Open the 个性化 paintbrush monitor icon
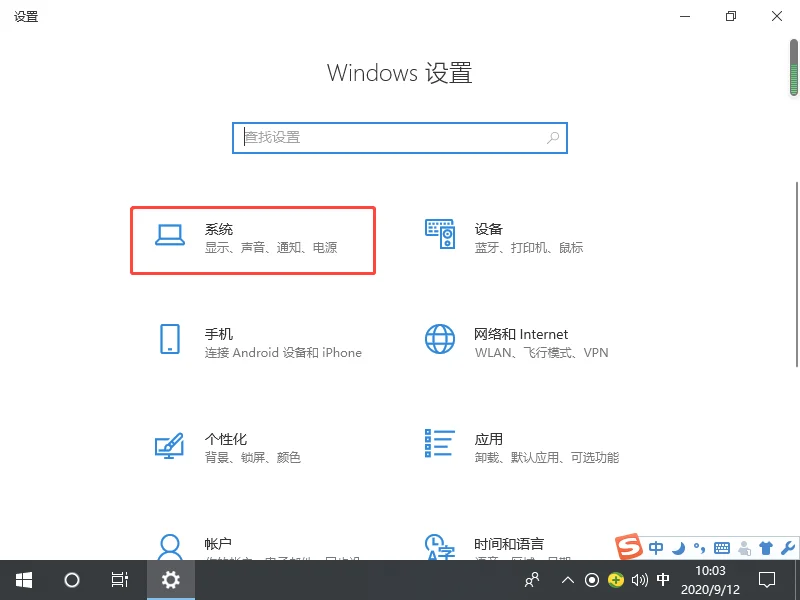The width and height of the screenshot is (800, 600). pos(169,445)
